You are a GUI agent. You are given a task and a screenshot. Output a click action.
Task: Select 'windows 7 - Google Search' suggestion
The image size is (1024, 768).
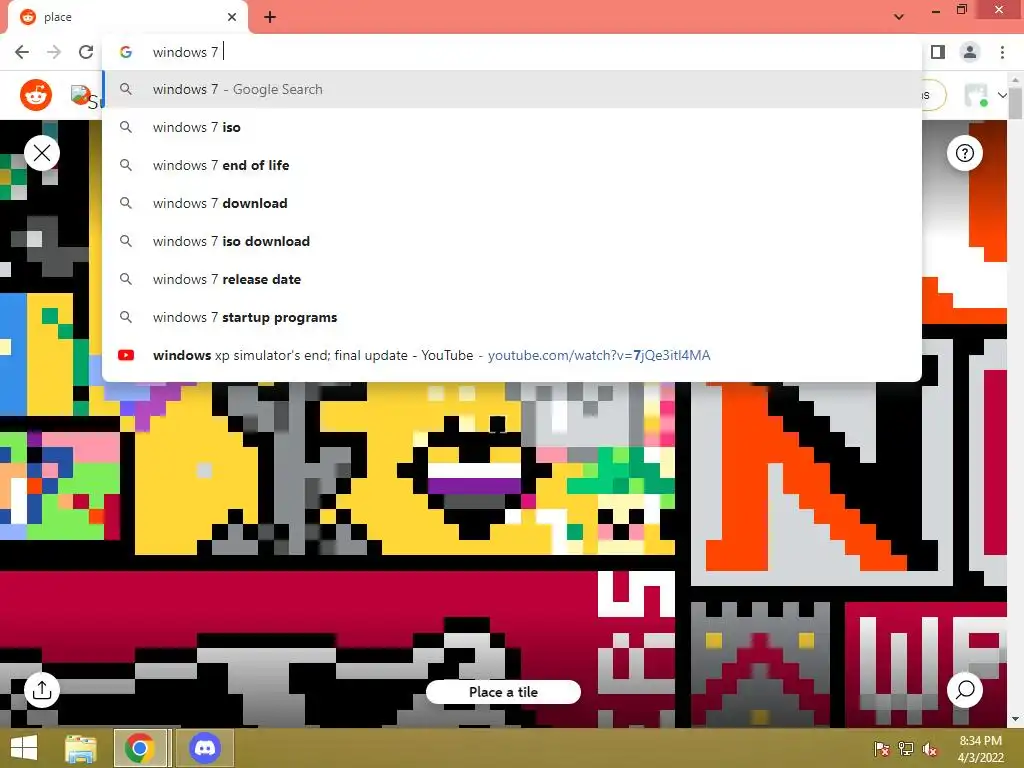click(x=512, y=89)
